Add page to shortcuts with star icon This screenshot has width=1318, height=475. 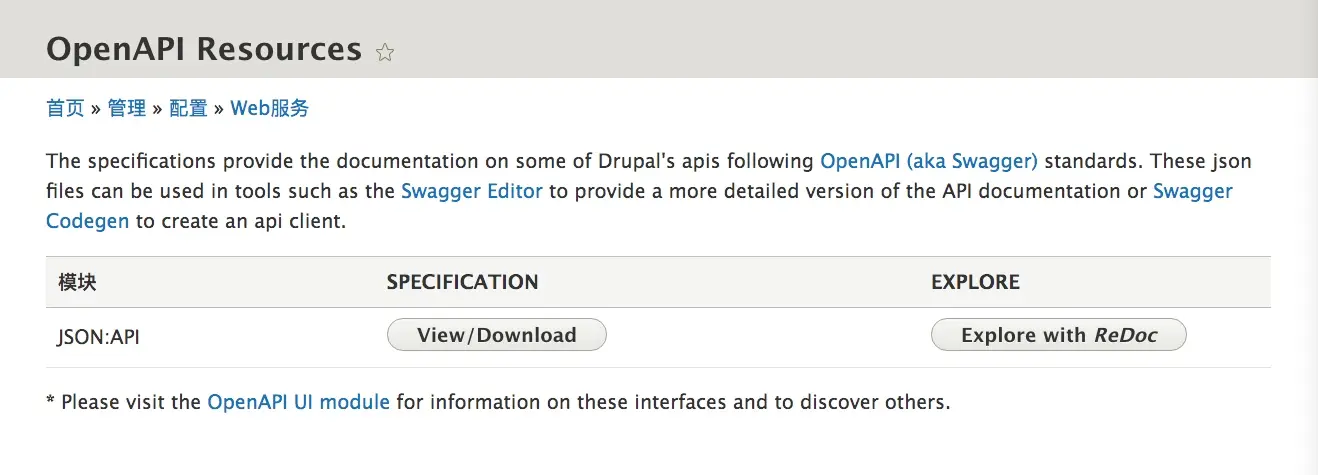tap(385, 52)
